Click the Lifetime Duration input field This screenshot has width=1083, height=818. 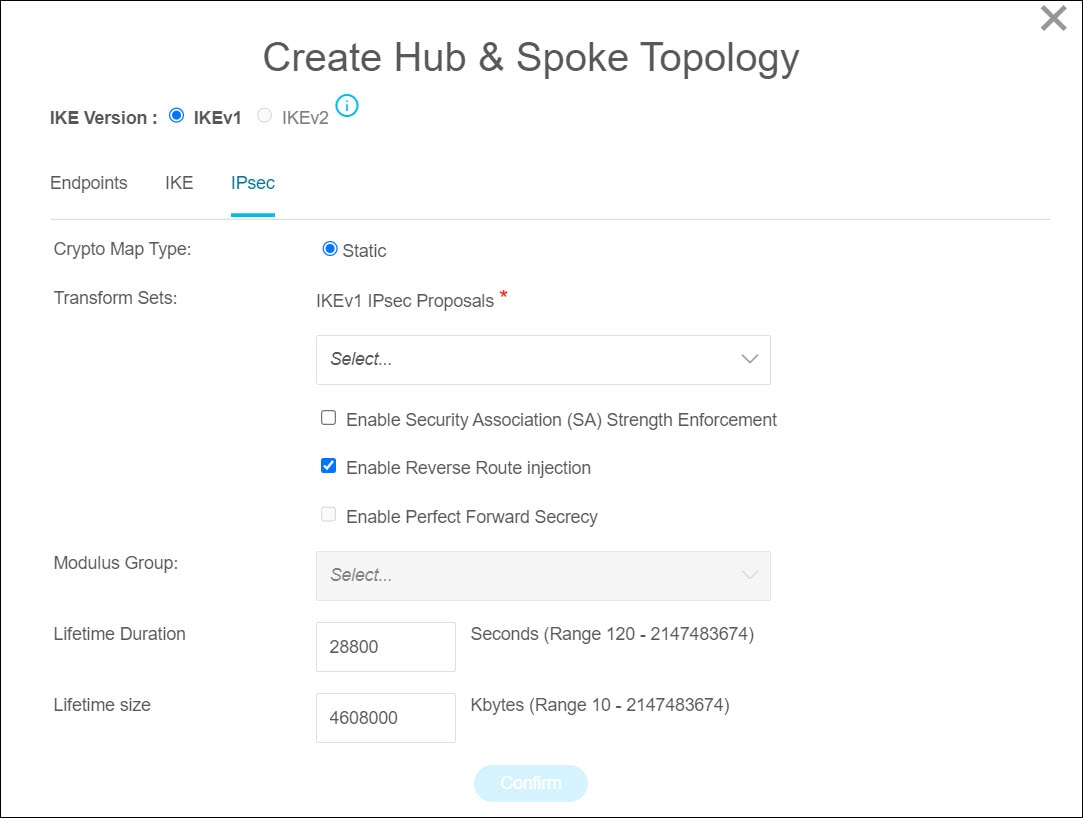(x=385, y=647)
